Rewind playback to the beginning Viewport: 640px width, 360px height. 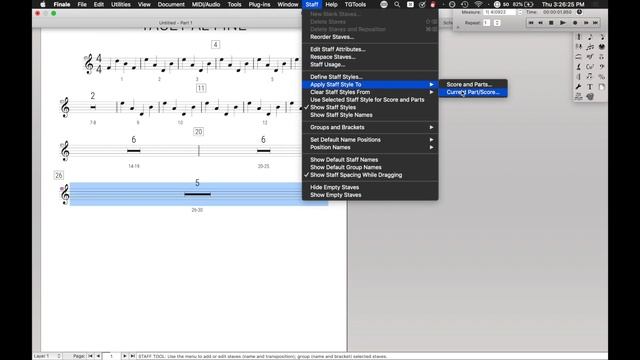point(531,23)
